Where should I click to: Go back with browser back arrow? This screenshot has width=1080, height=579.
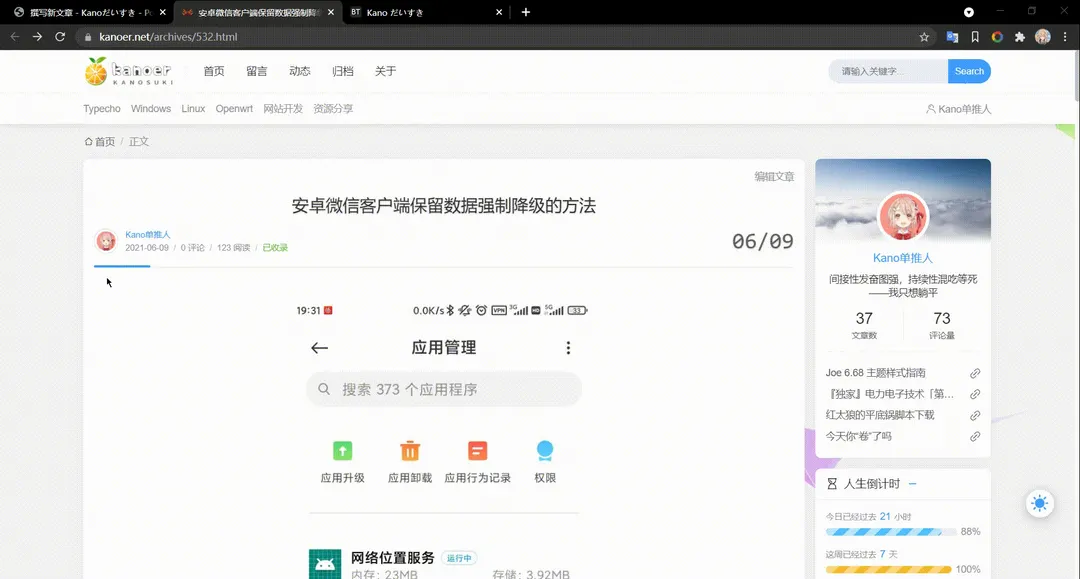[14, 36]
